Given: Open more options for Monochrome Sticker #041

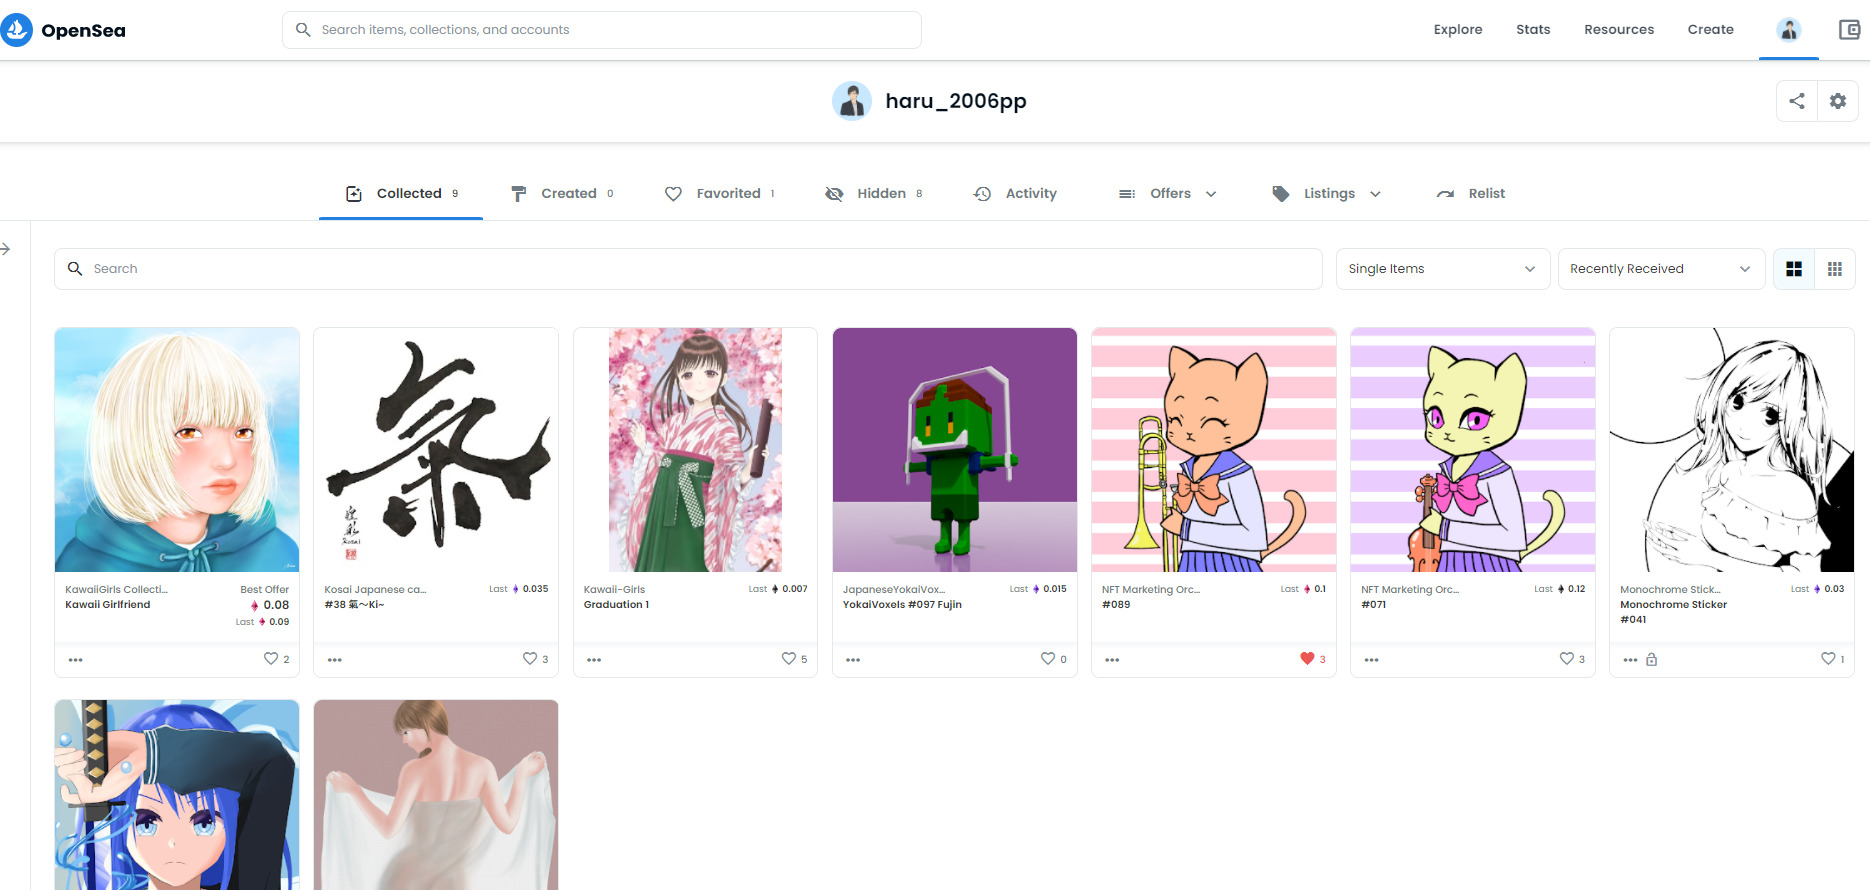Looking at the screenshot, I should [1630, 660].
